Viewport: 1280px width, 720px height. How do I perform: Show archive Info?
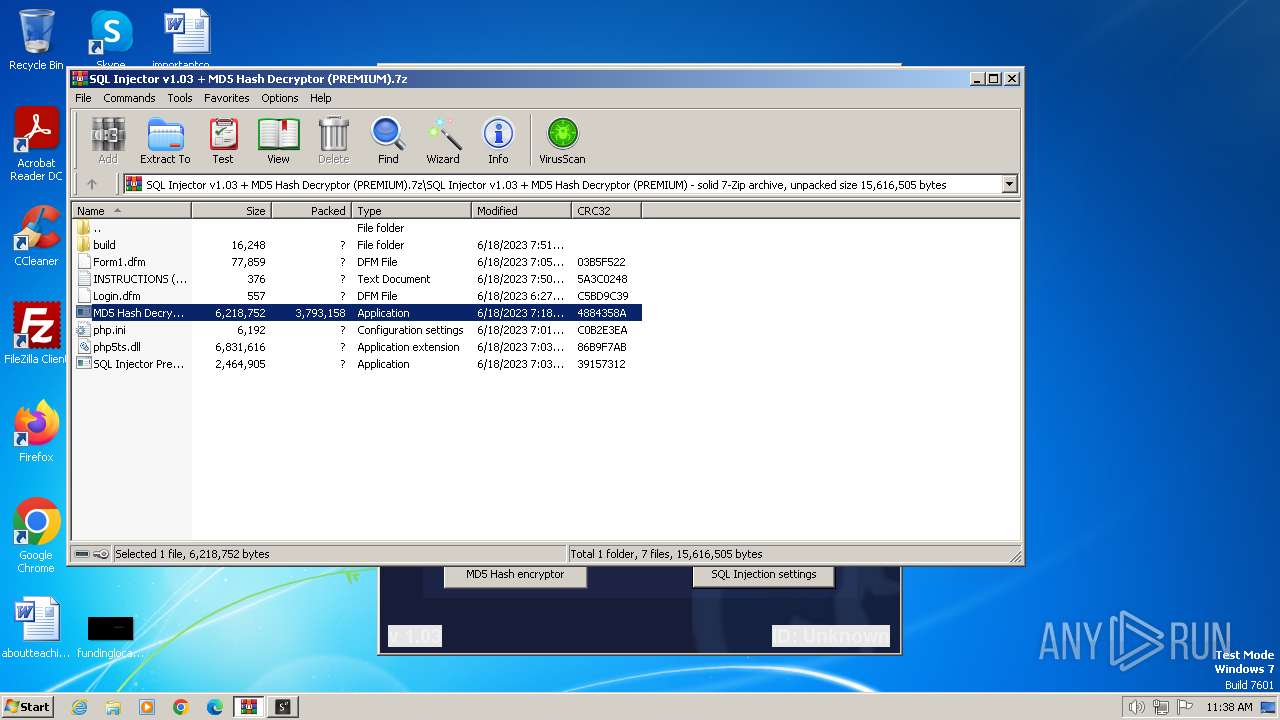pyautogui.click(x=498, y=141)
